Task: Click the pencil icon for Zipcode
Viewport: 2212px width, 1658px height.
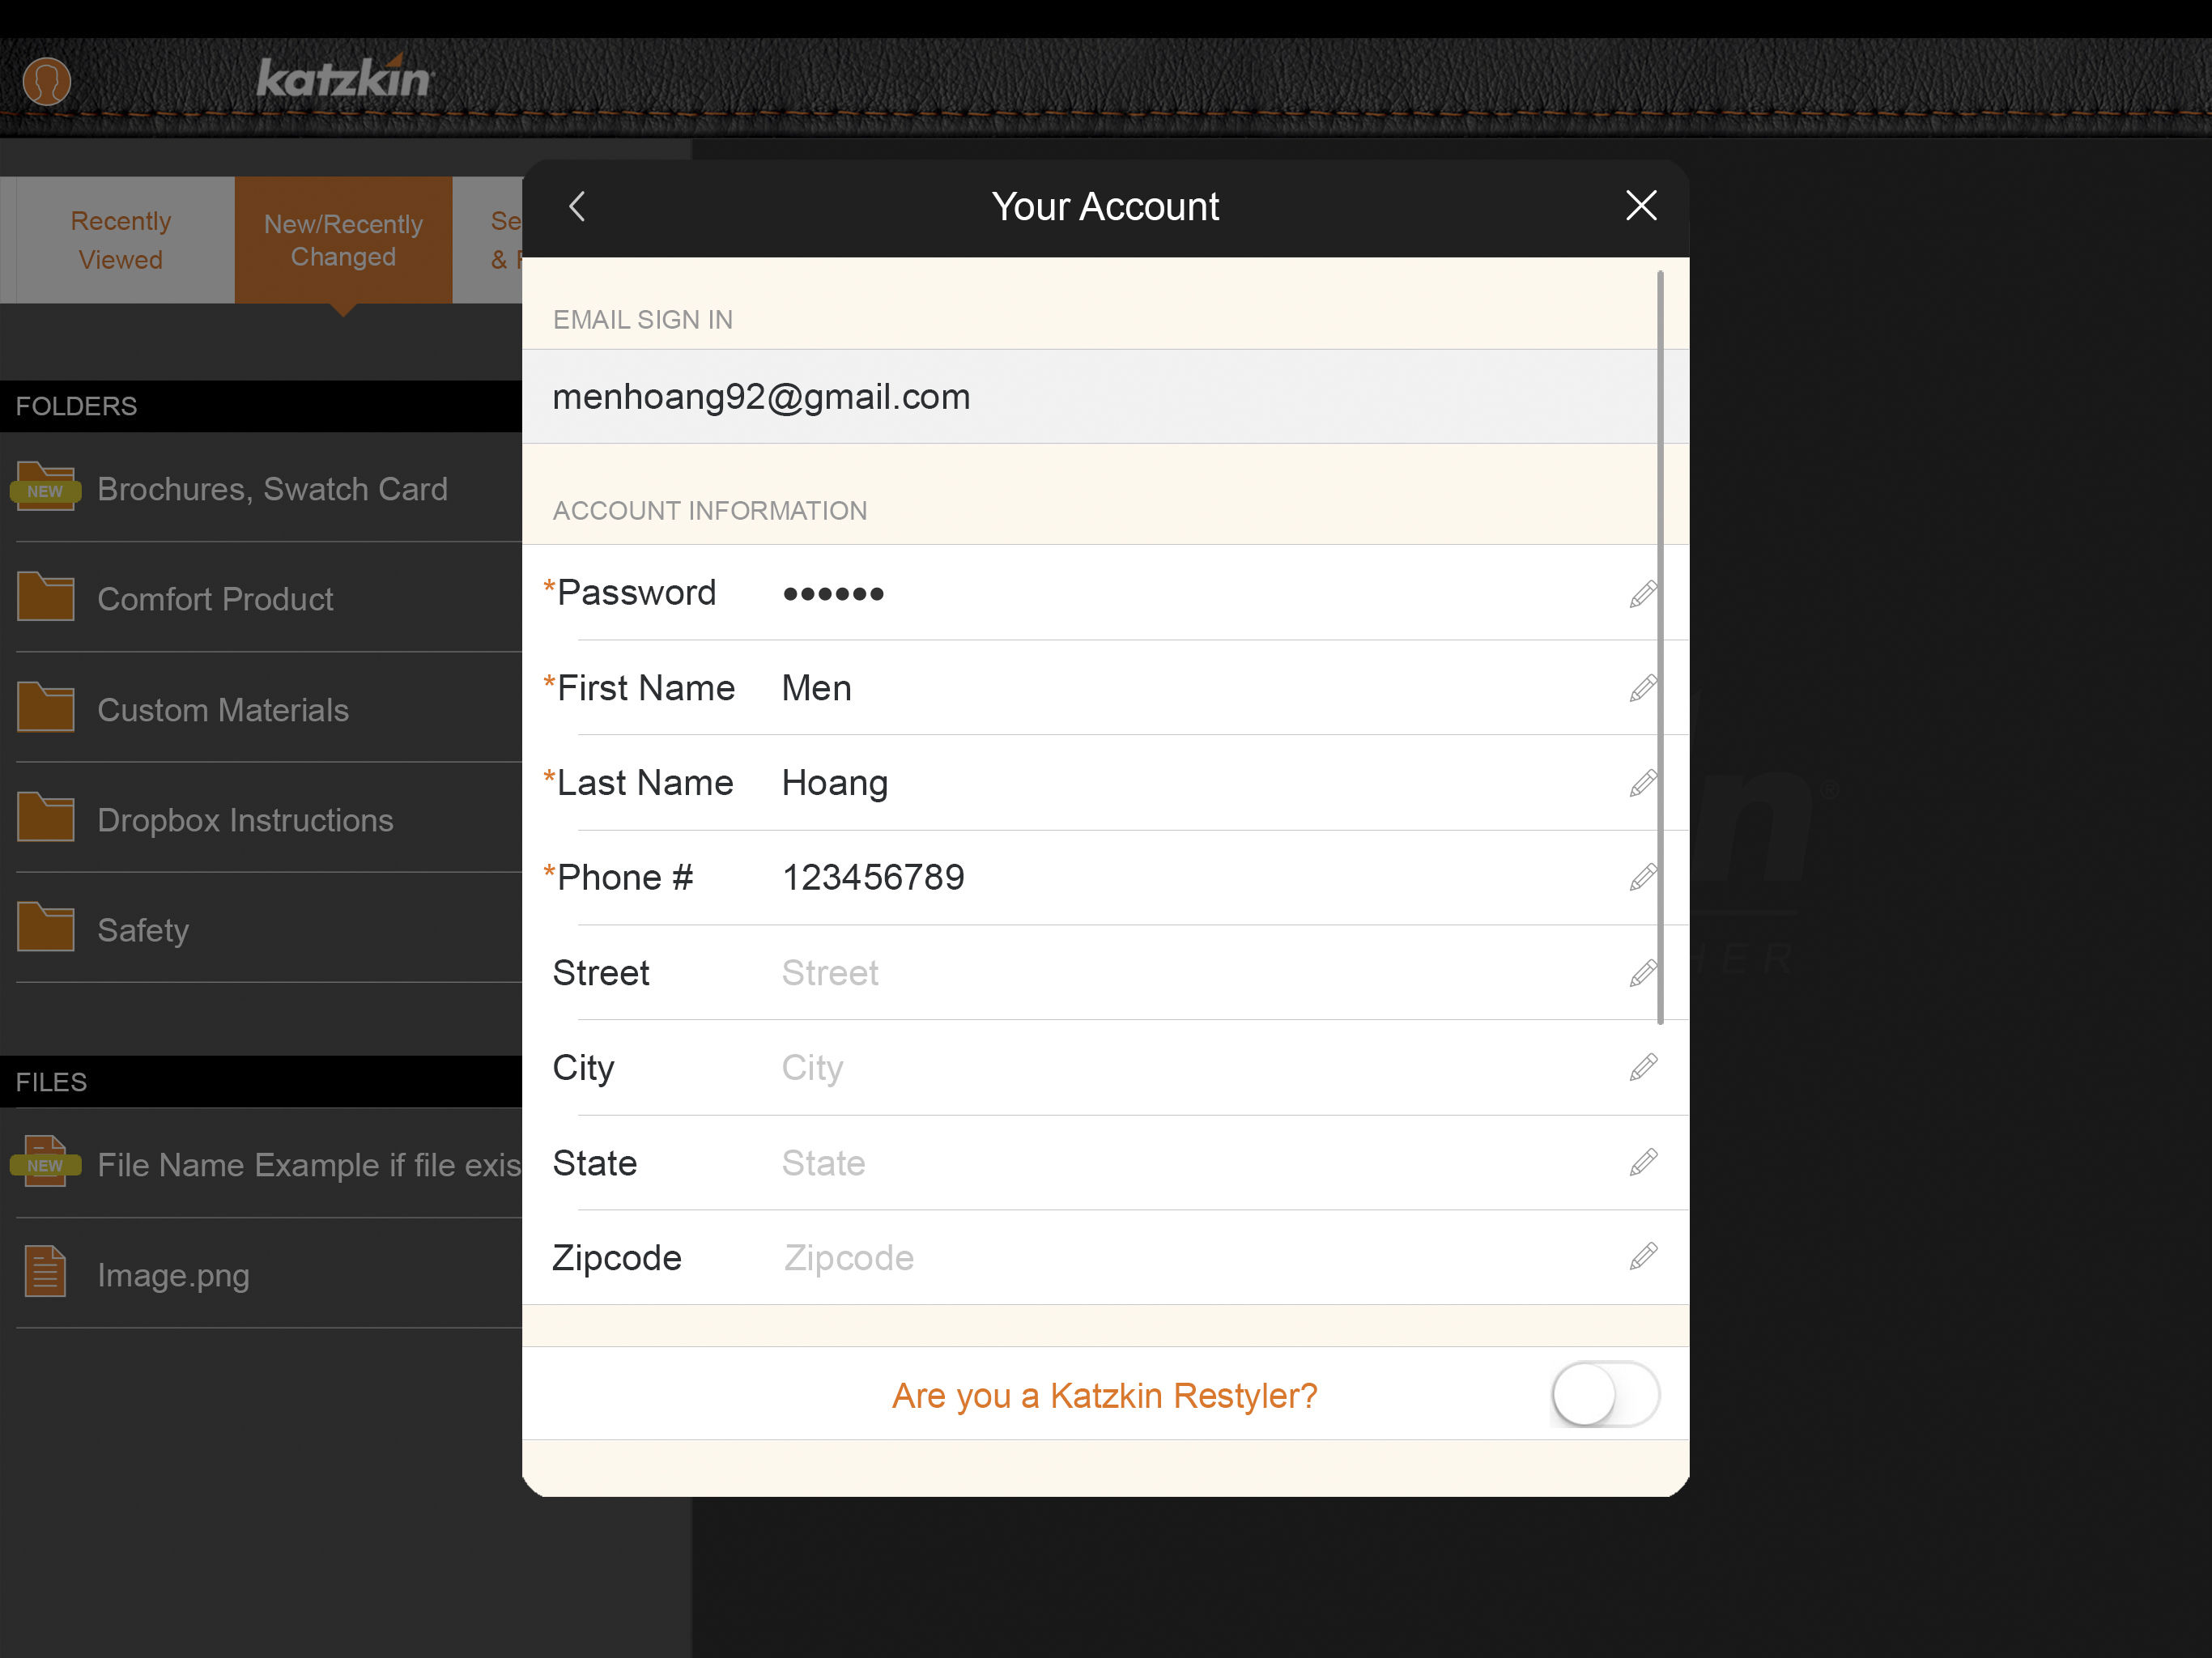Action: pos(1643,1257)
